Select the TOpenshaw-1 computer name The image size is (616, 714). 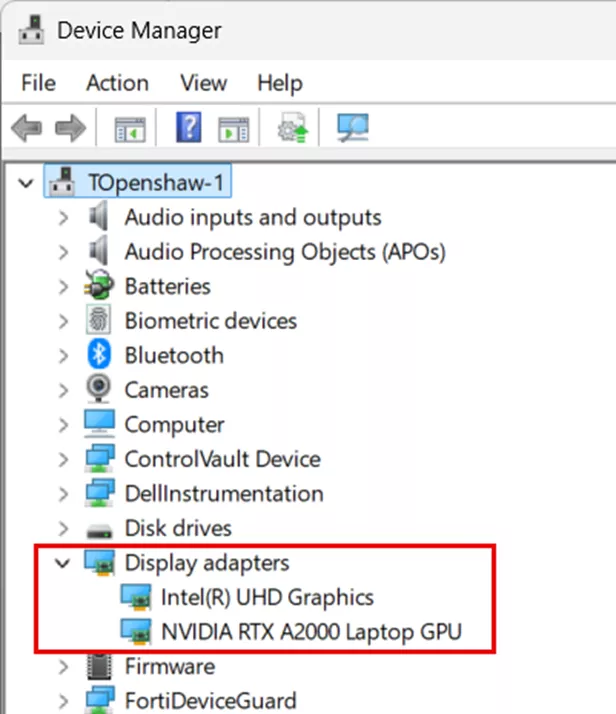[x=156, y=183]
